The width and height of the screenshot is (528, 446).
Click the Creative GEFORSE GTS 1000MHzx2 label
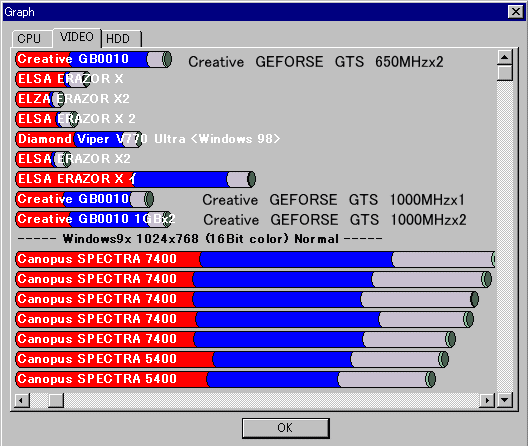click(335, 220)
